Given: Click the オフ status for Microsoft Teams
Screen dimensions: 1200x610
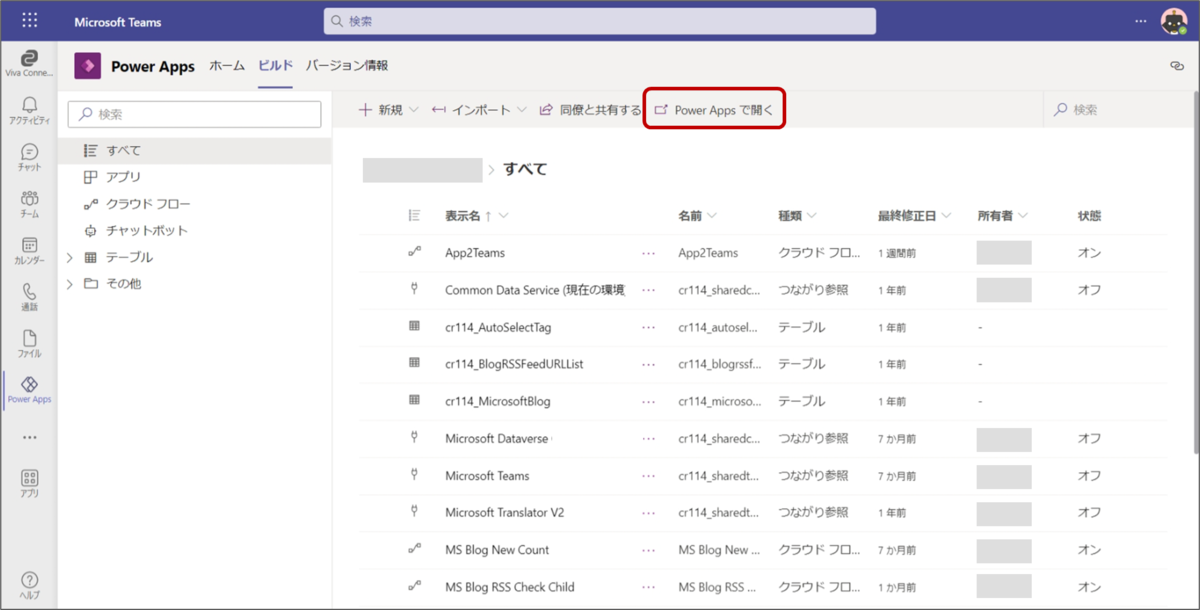Looking at the screenshot, I should point(1089,476).
